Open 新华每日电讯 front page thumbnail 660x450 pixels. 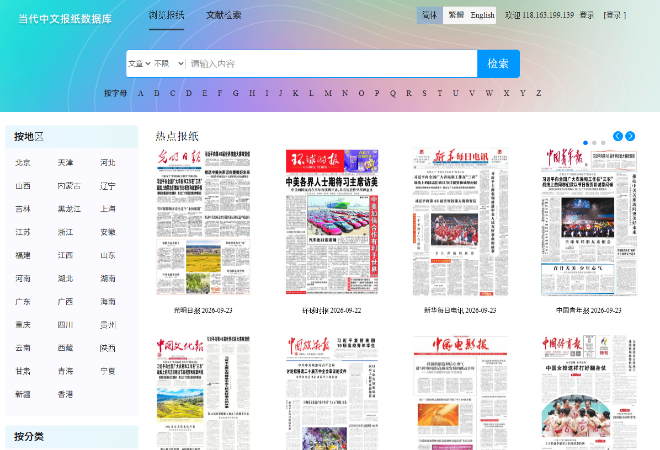click(x=460, y=222)
